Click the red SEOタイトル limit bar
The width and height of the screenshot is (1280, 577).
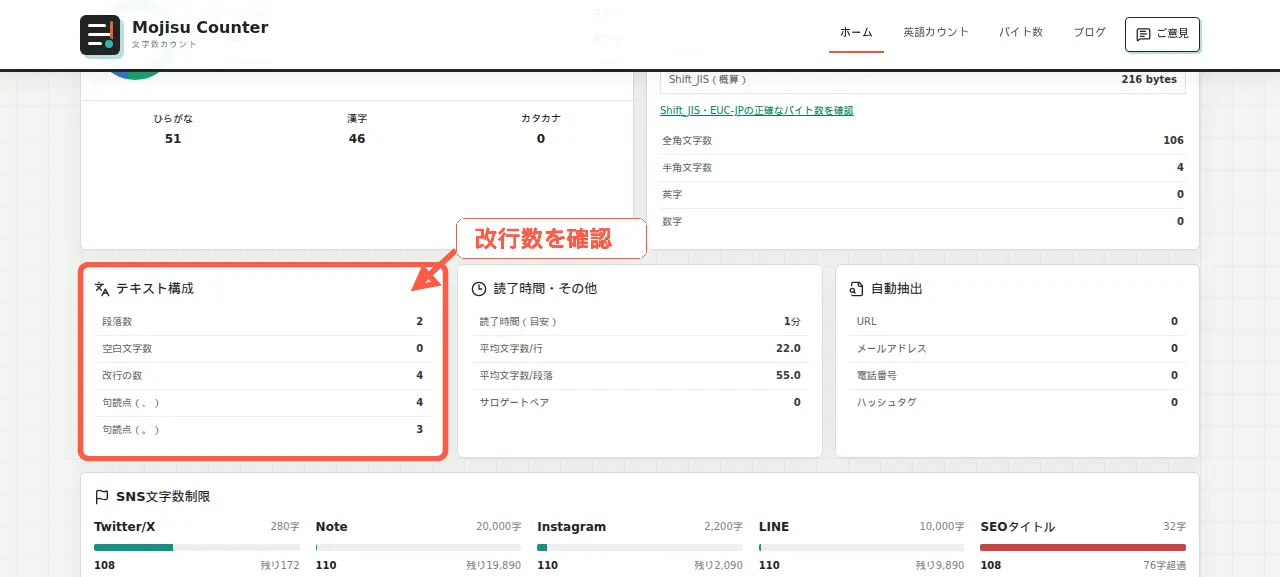(1083, 547)
